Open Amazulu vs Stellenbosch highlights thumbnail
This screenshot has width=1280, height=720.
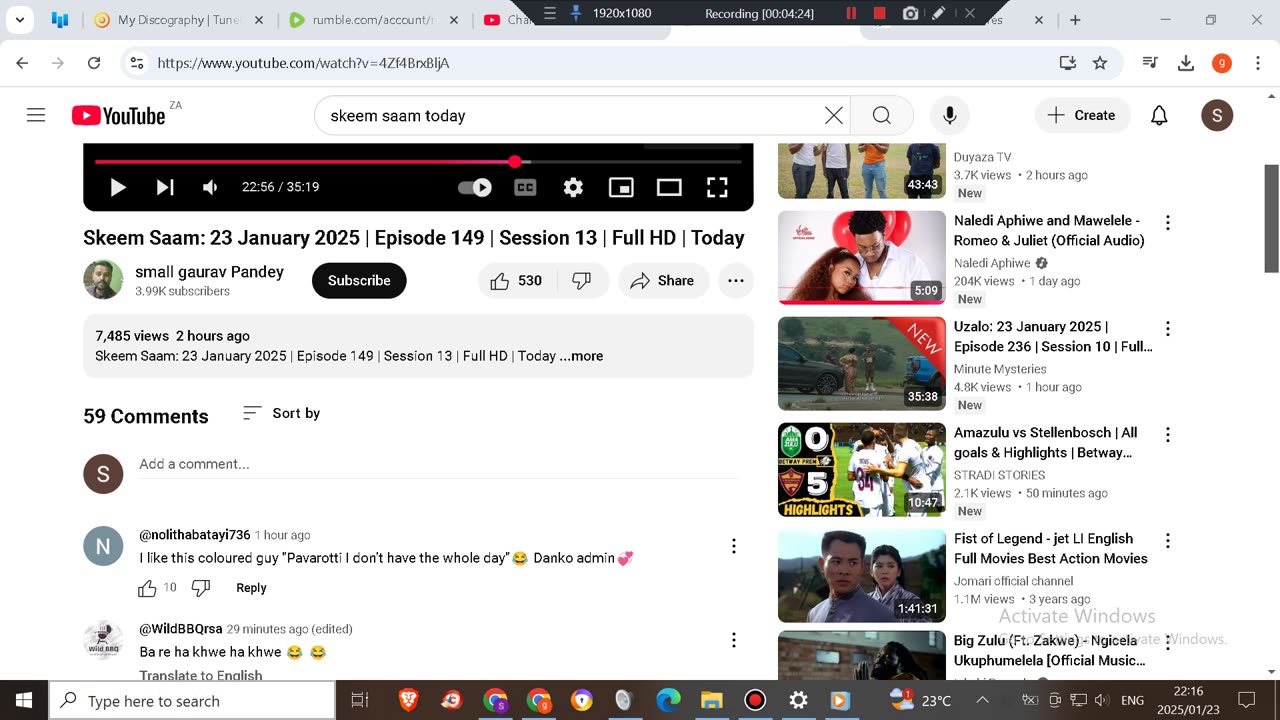(862, 469)
